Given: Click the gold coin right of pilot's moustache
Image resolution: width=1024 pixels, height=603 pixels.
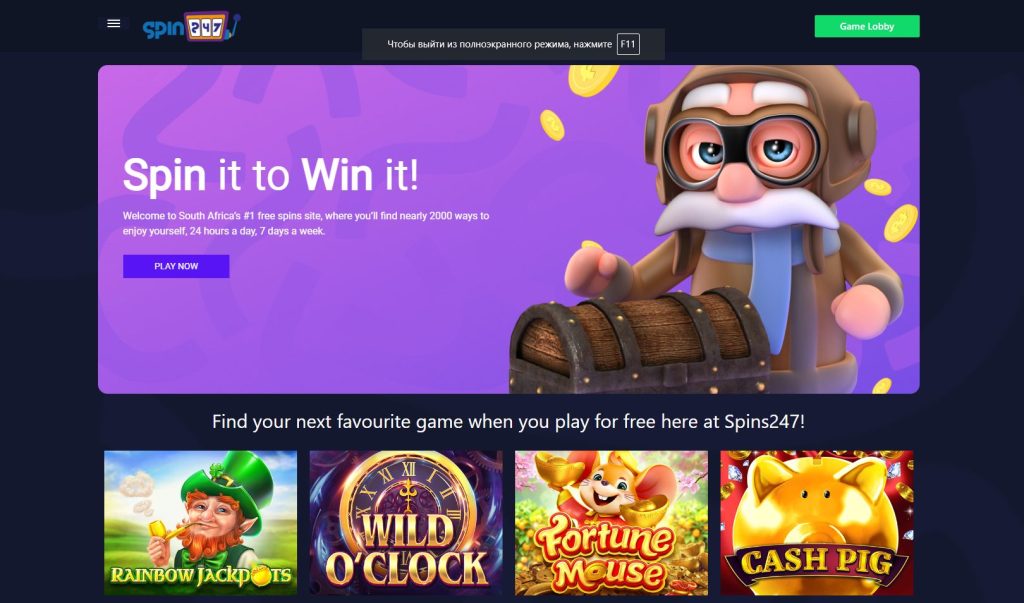Looking at the screenshot, I should [x=901, y=223].
